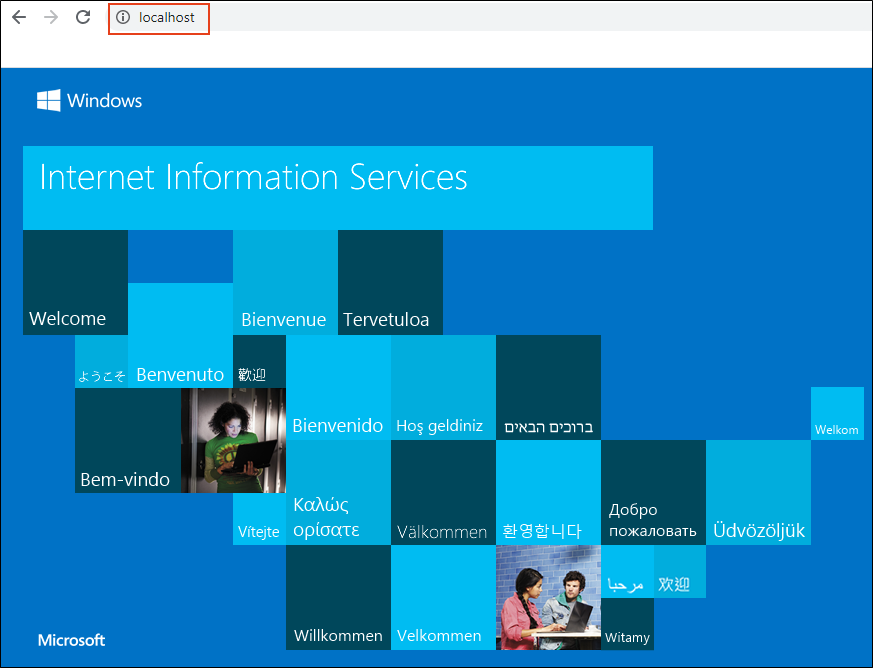The image size is (873, 668).
Task: Reload the localhost page
Action: [83, 17]
